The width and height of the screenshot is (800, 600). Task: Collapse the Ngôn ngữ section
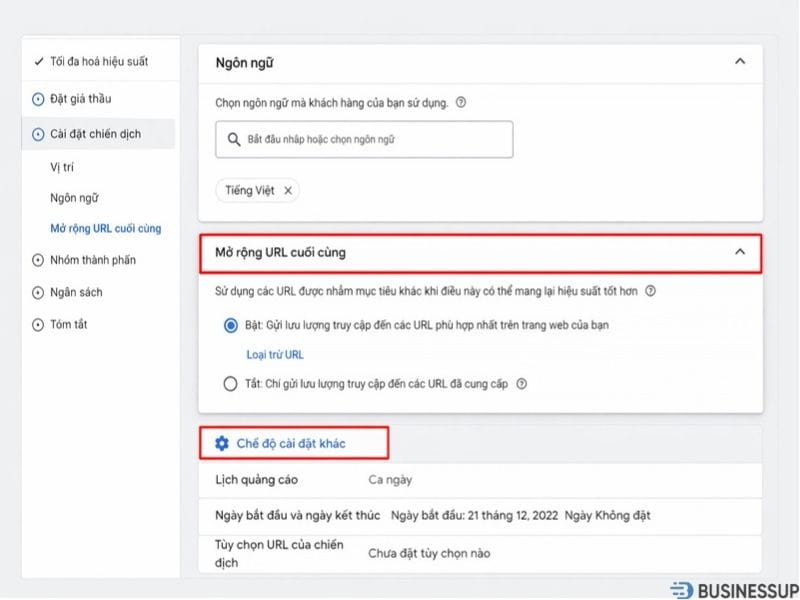pos(740,61)
